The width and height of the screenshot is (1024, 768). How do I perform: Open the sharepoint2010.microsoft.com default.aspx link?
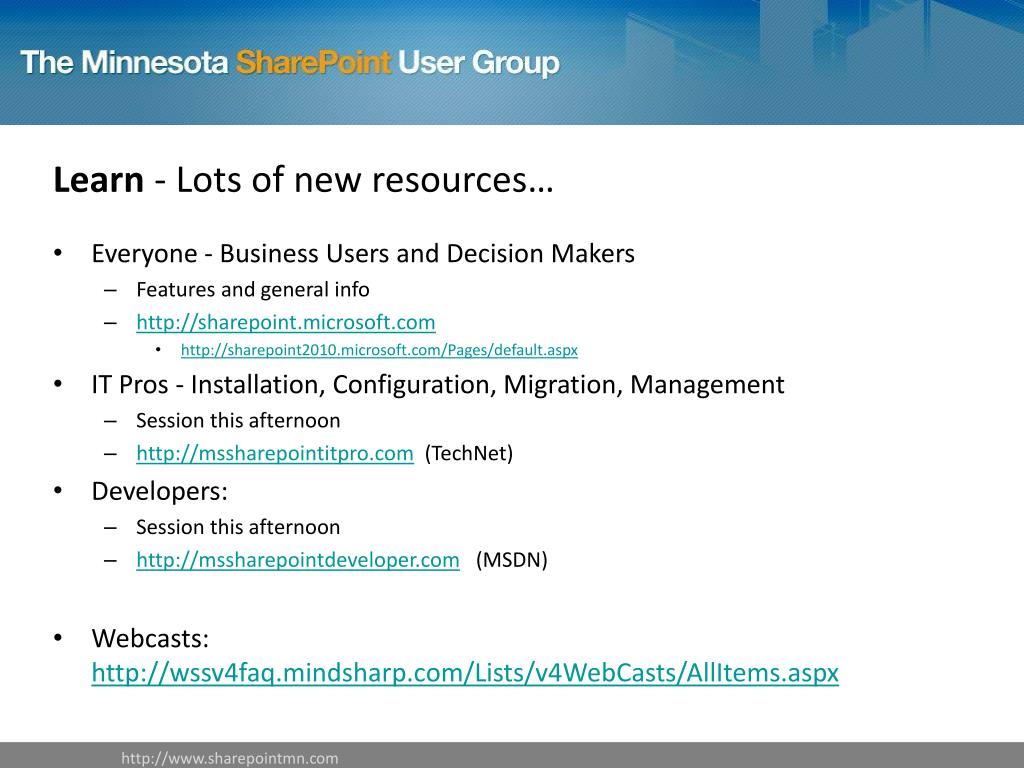click(x=379, y=350)
